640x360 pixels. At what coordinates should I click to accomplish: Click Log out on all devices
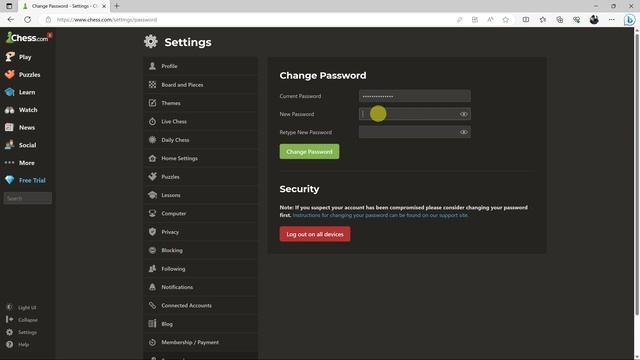(315, 234)
